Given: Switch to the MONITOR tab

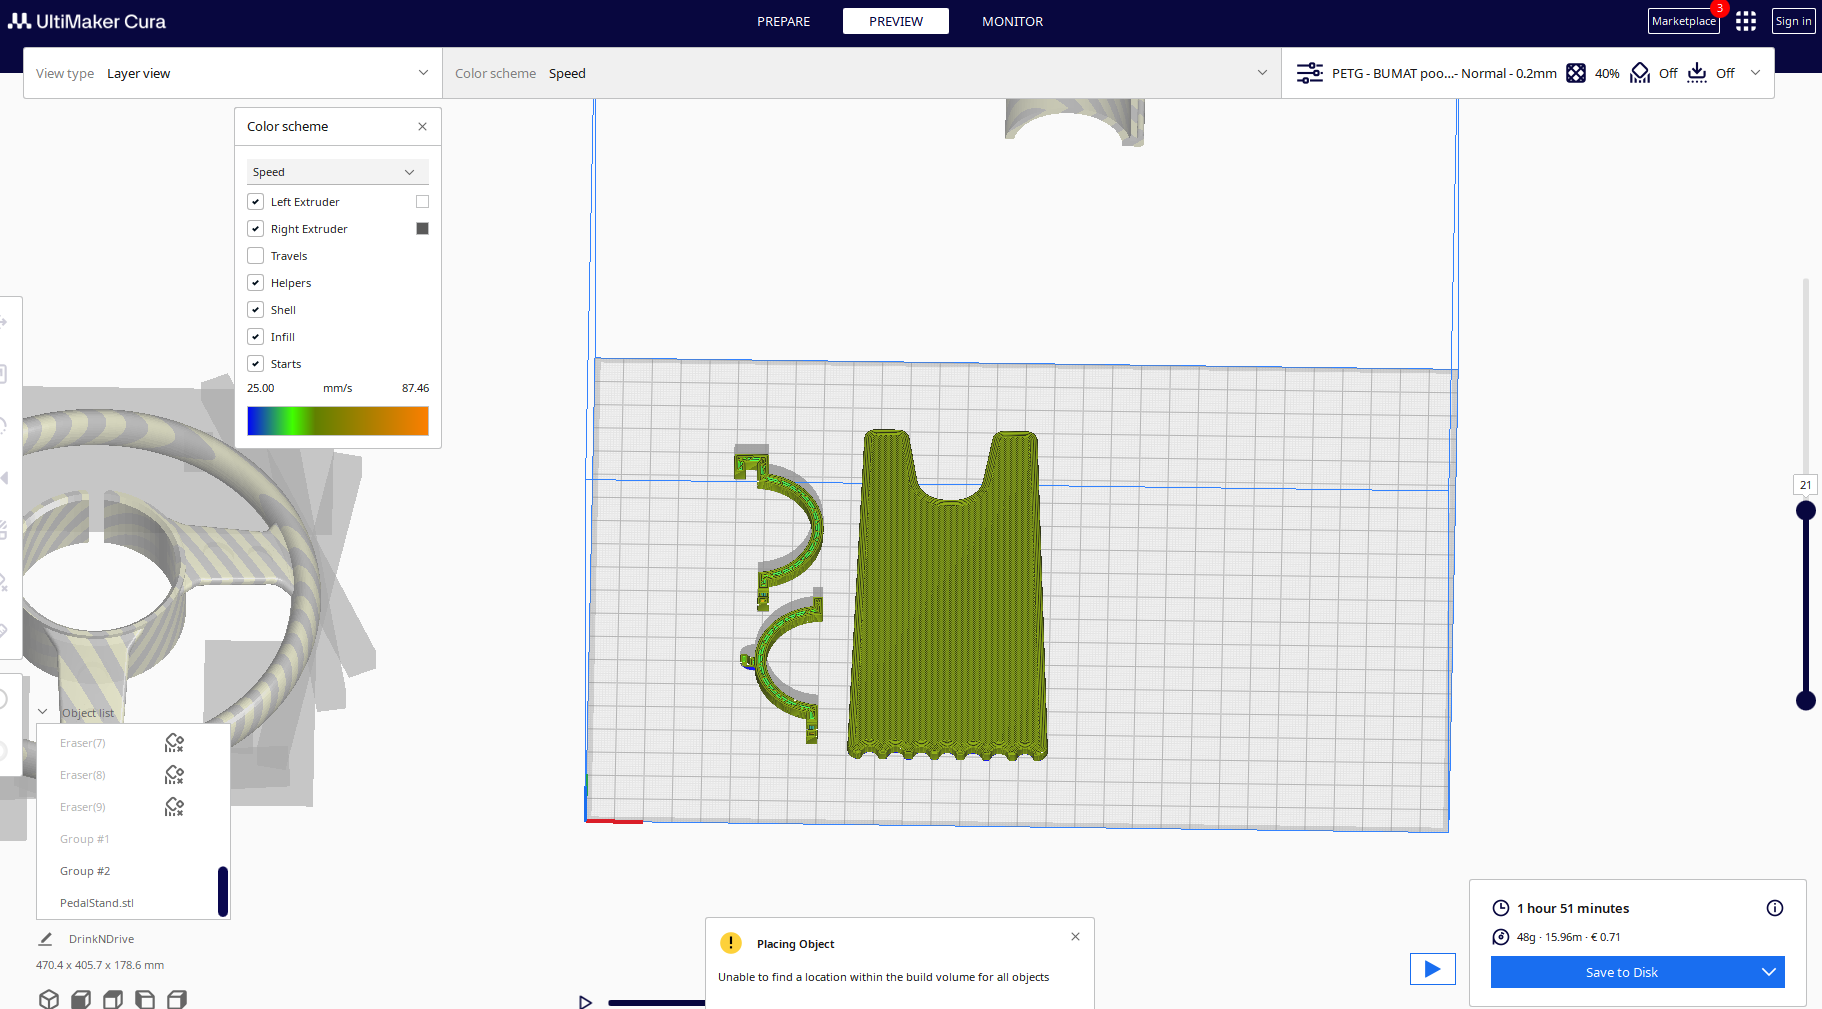Looking at the screenshot, I should tap(1012, 21).
